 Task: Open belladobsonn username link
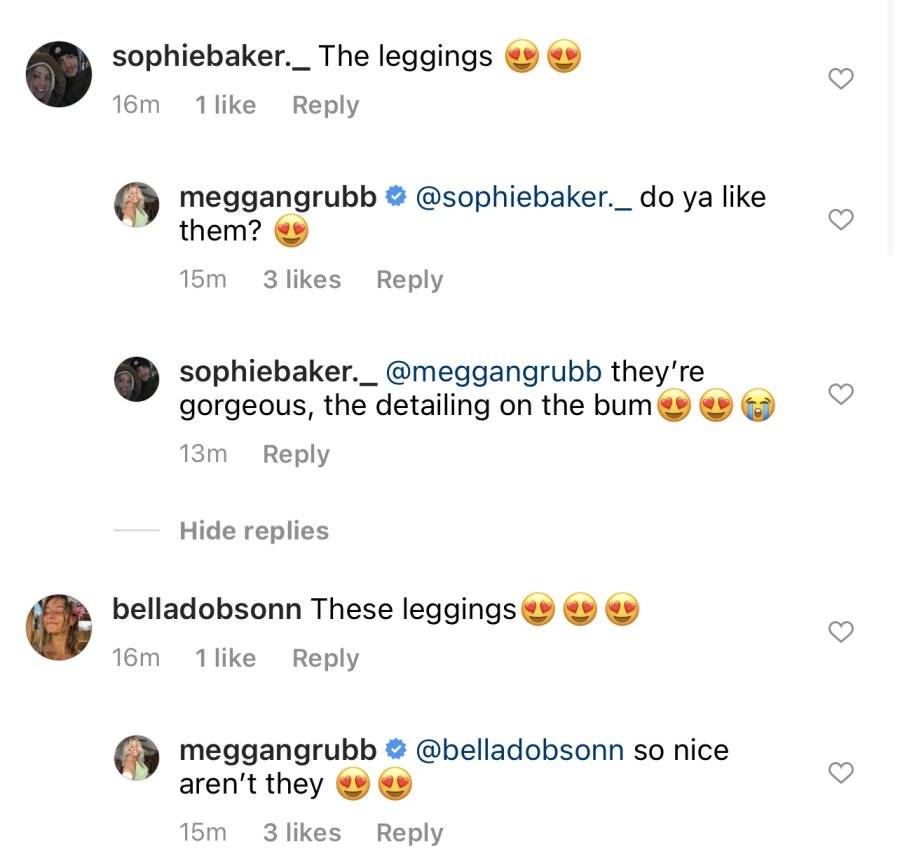pos(207,609)
